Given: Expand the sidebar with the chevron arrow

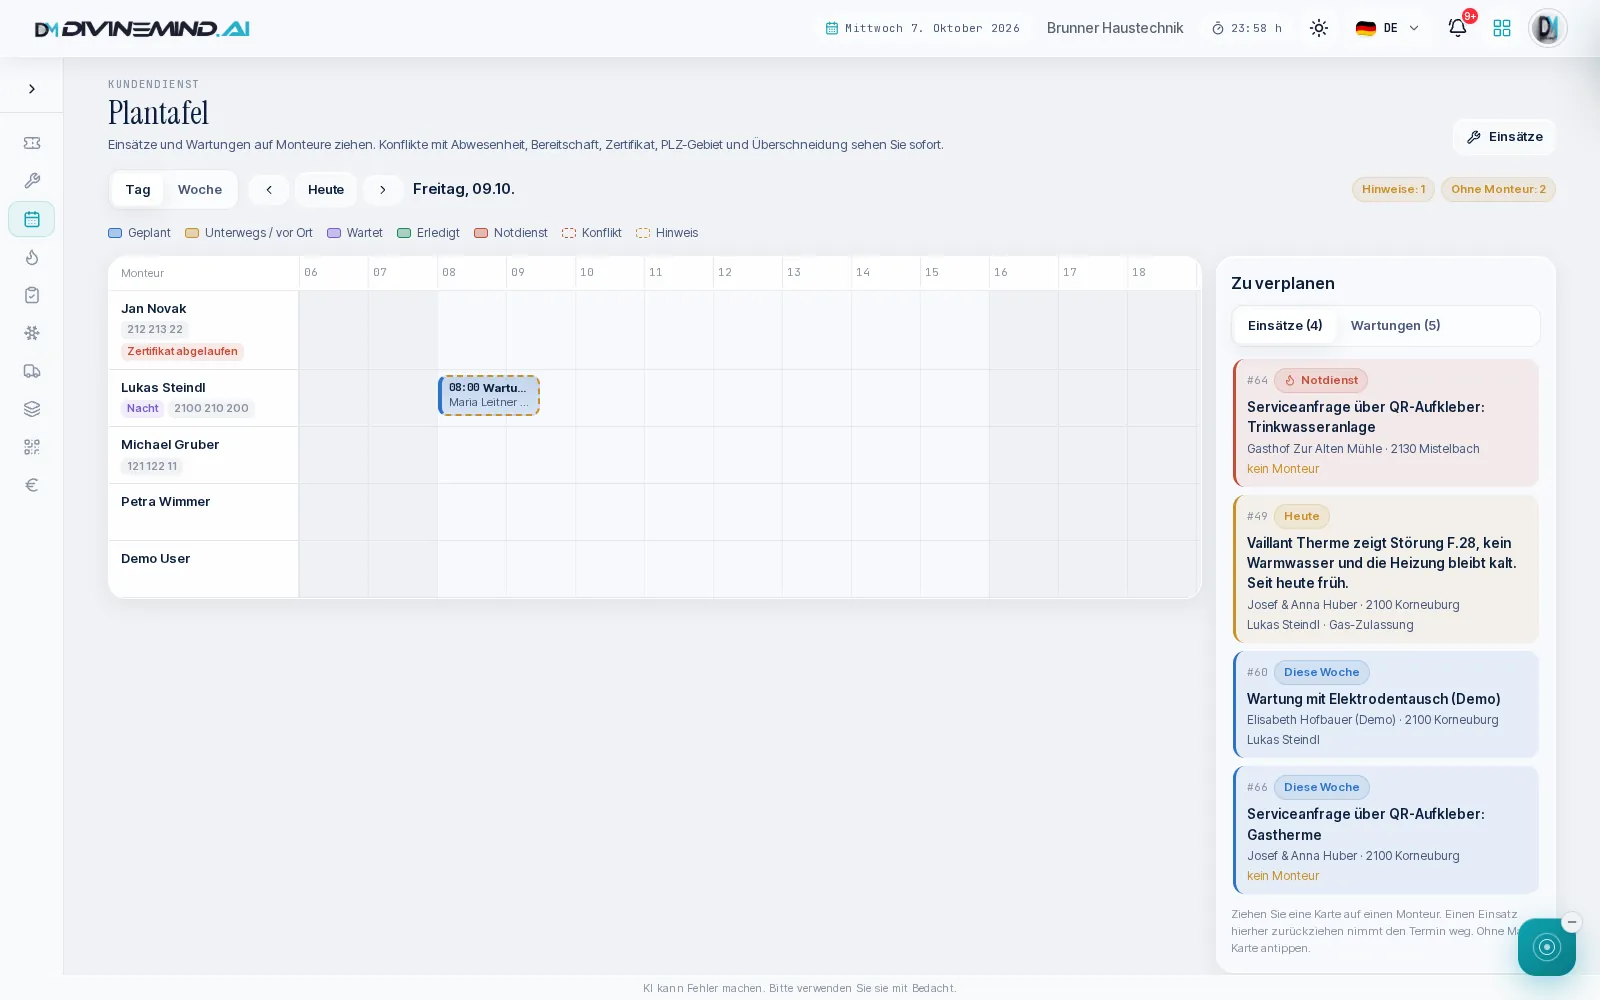Looking at the screenshot, I should pyautogui.click(x=32, y=89).
